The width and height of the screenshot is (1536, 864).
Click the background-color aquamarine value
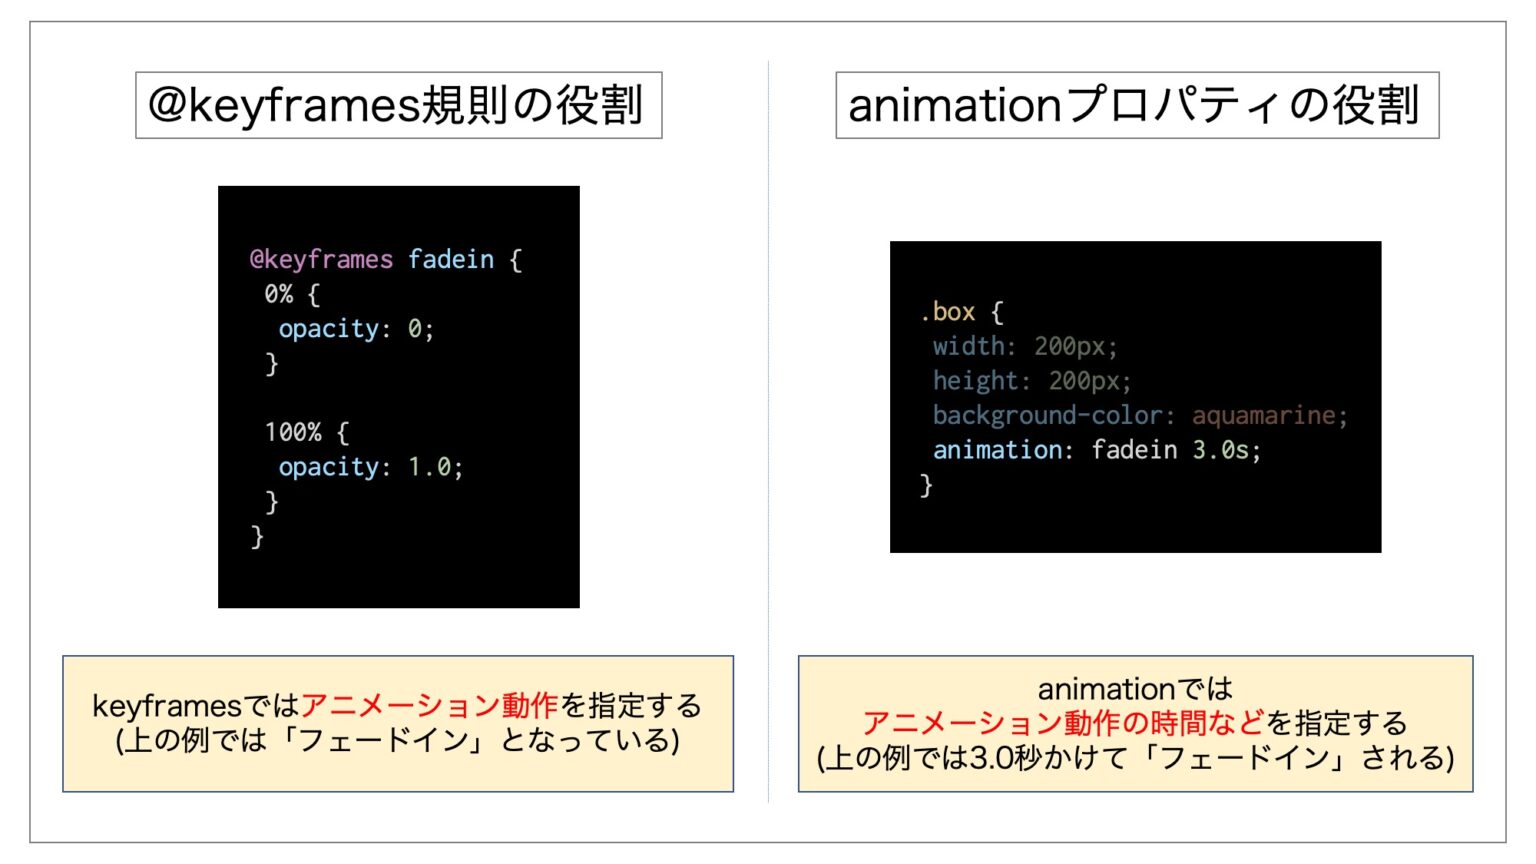[1268, 415]
